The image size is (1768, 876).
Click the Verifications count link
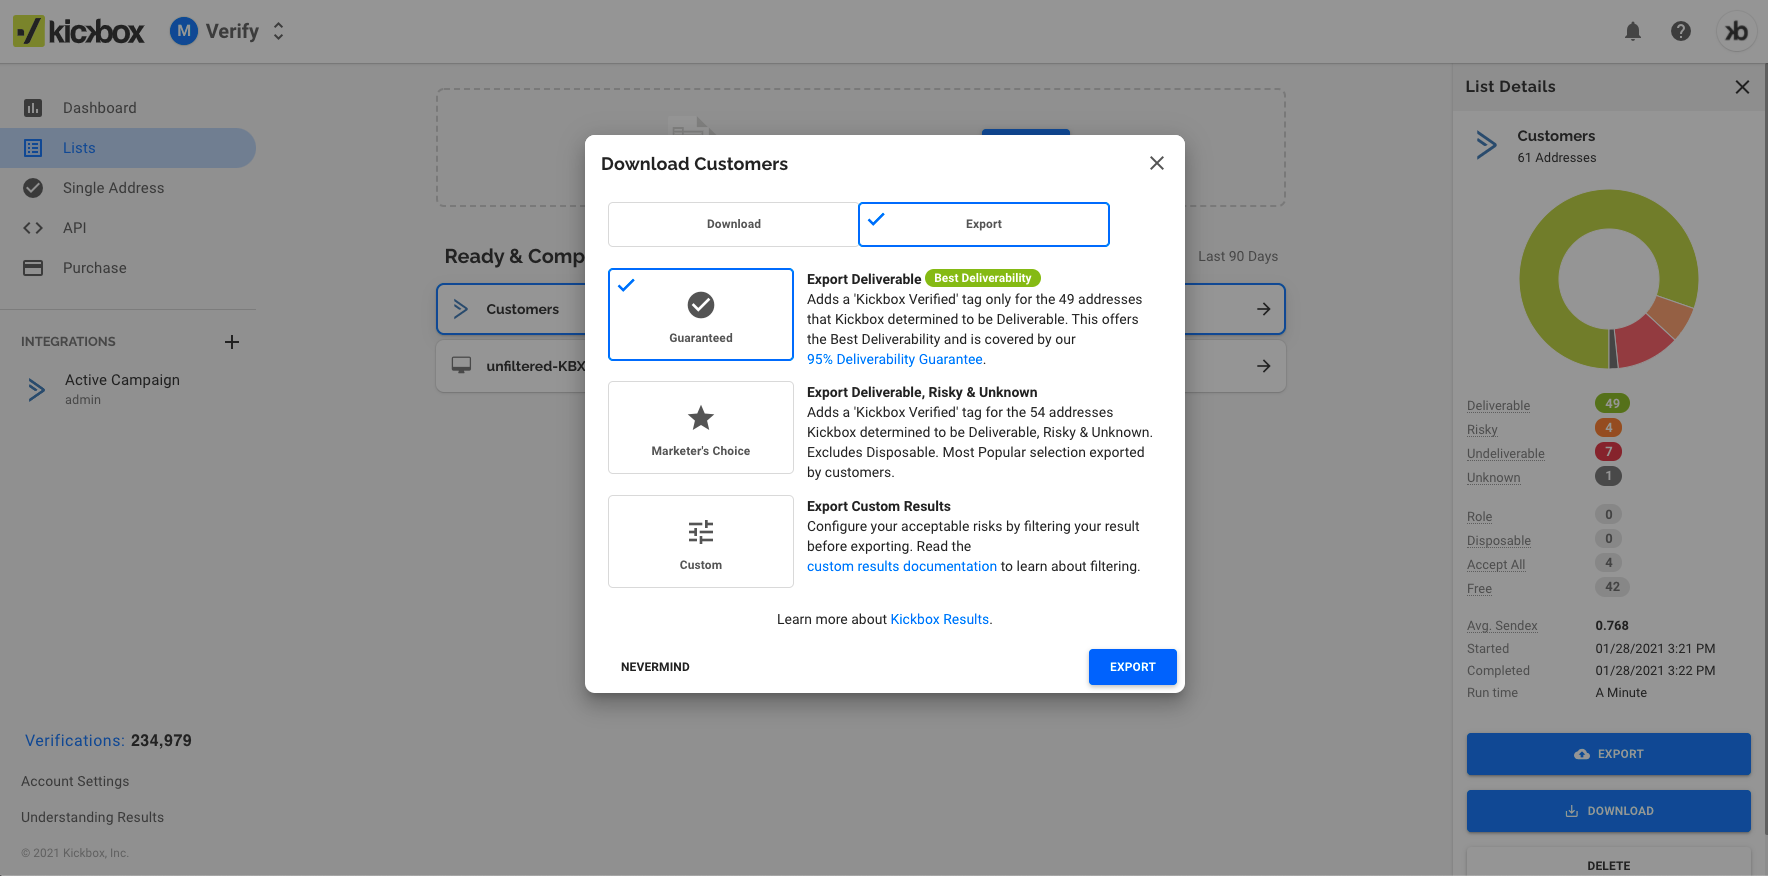pos(108,740)
